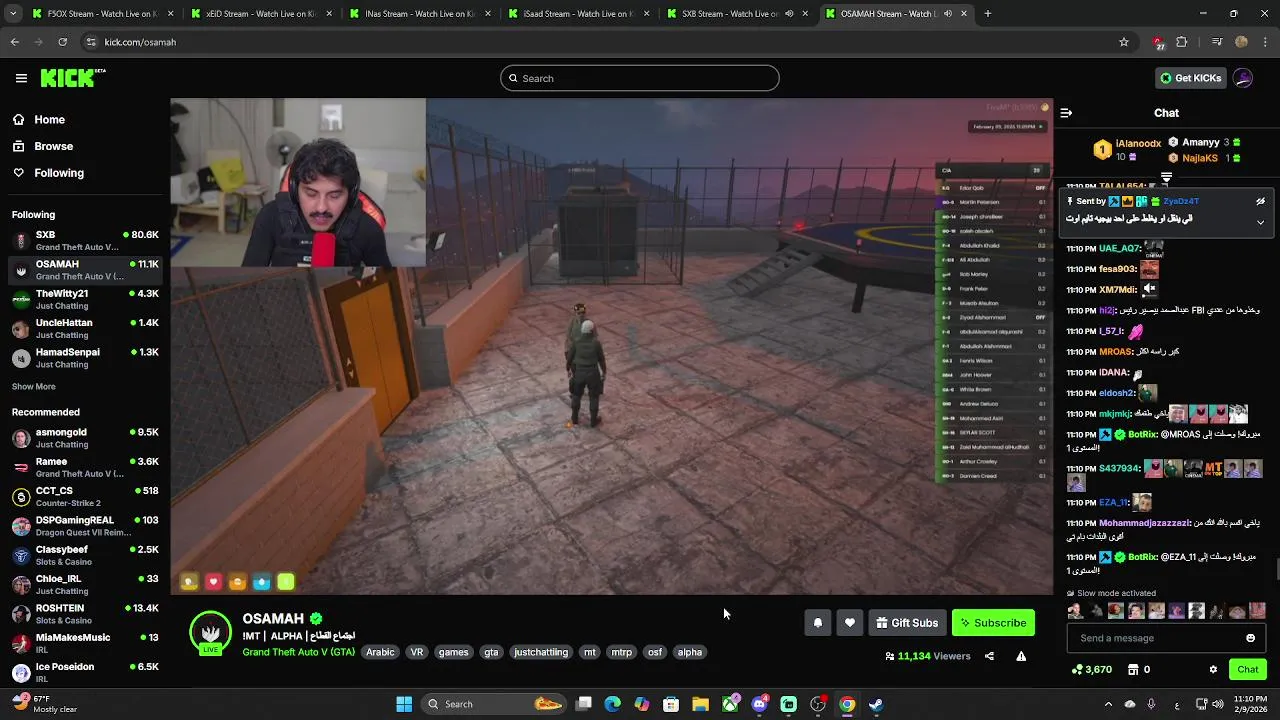Screen dimensions: 1280x720
Task: Reload the page
Action: [x=62, y=42]
